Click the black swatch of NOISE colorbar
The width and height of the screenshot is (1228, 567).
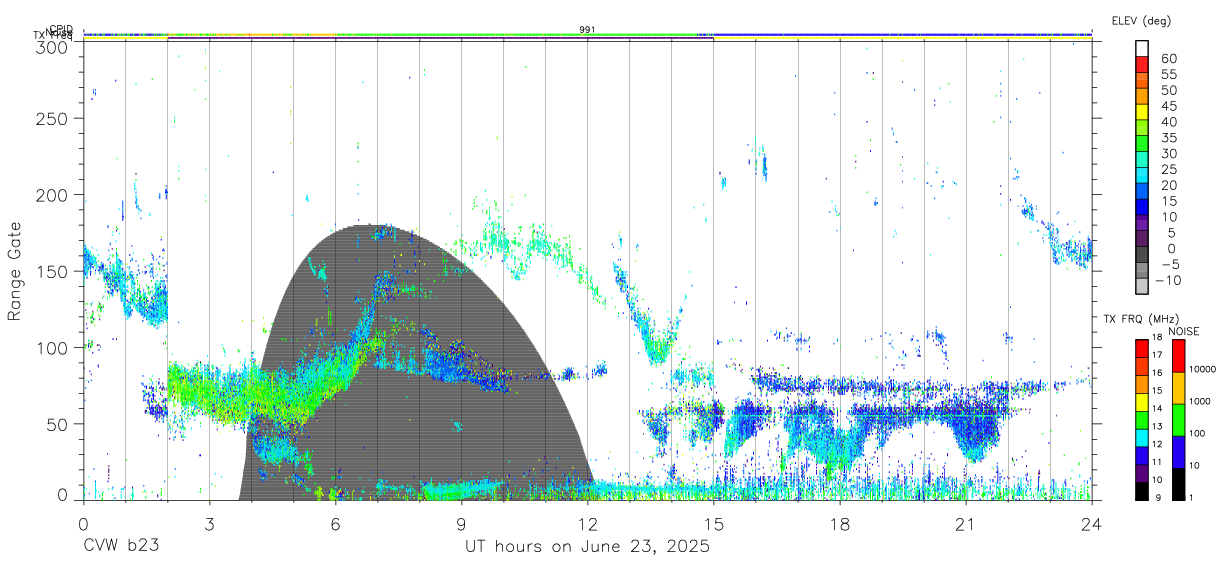click(x=1177, y=483)
